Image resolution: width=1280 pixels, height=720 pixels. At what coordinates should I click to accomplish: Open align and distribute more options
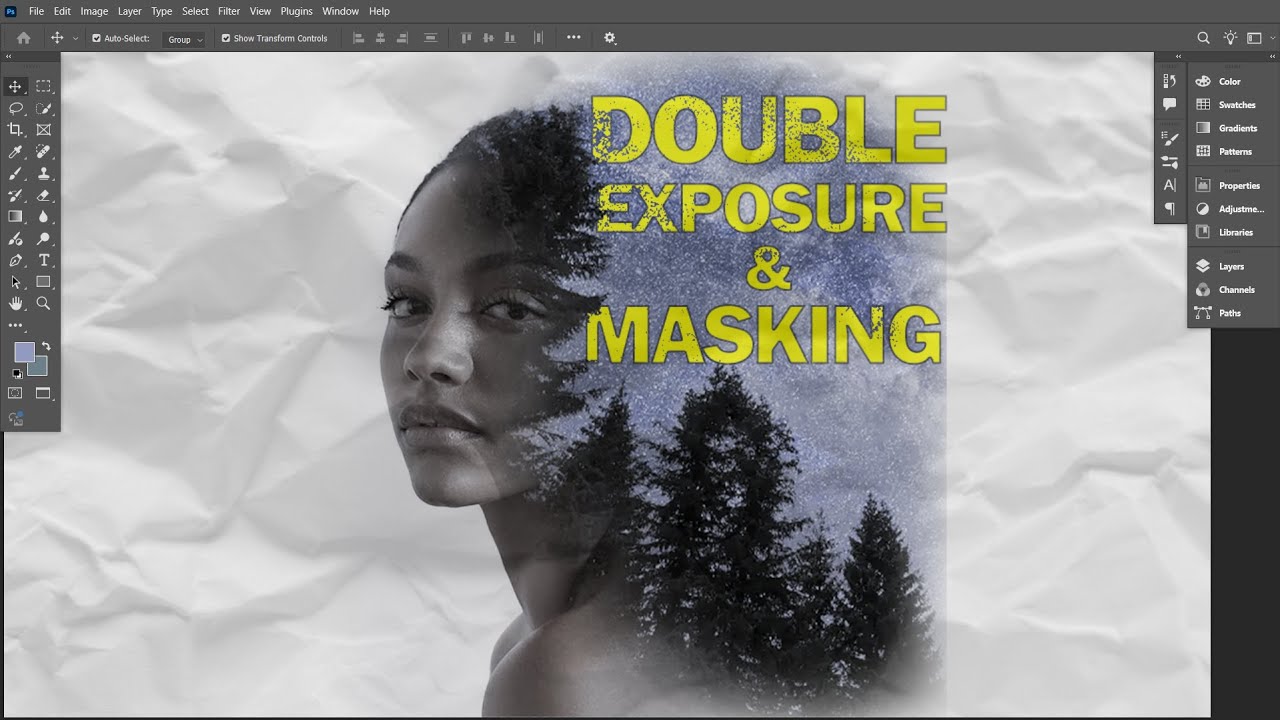573,38
